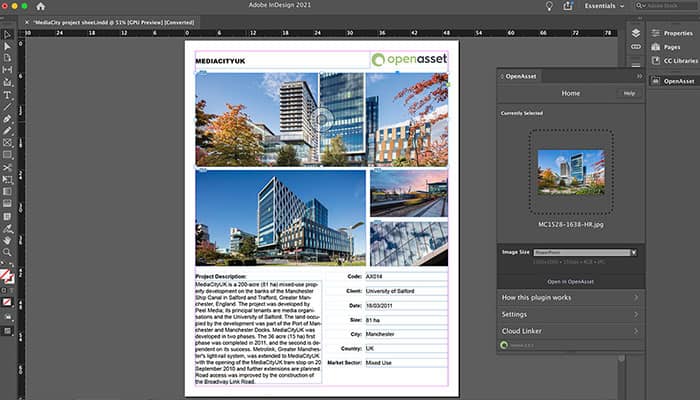Click the AX014 code value
The image size is (700, 400).
[374, 277]
